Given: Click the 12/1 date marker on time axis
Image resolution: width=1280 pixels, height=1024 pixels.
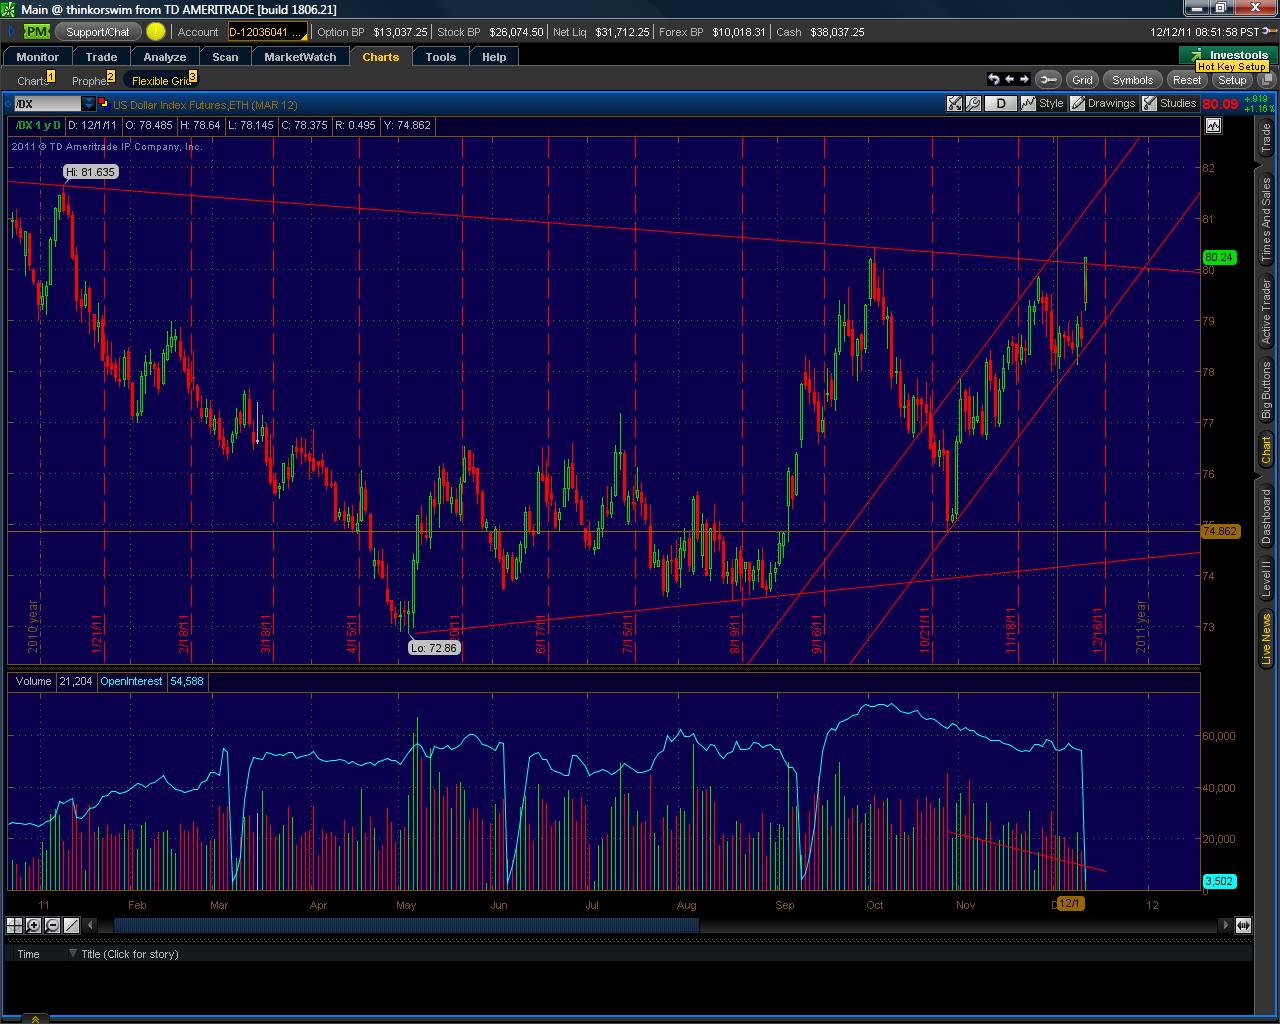Looking at the screenshot, I should coord(1069,903).
